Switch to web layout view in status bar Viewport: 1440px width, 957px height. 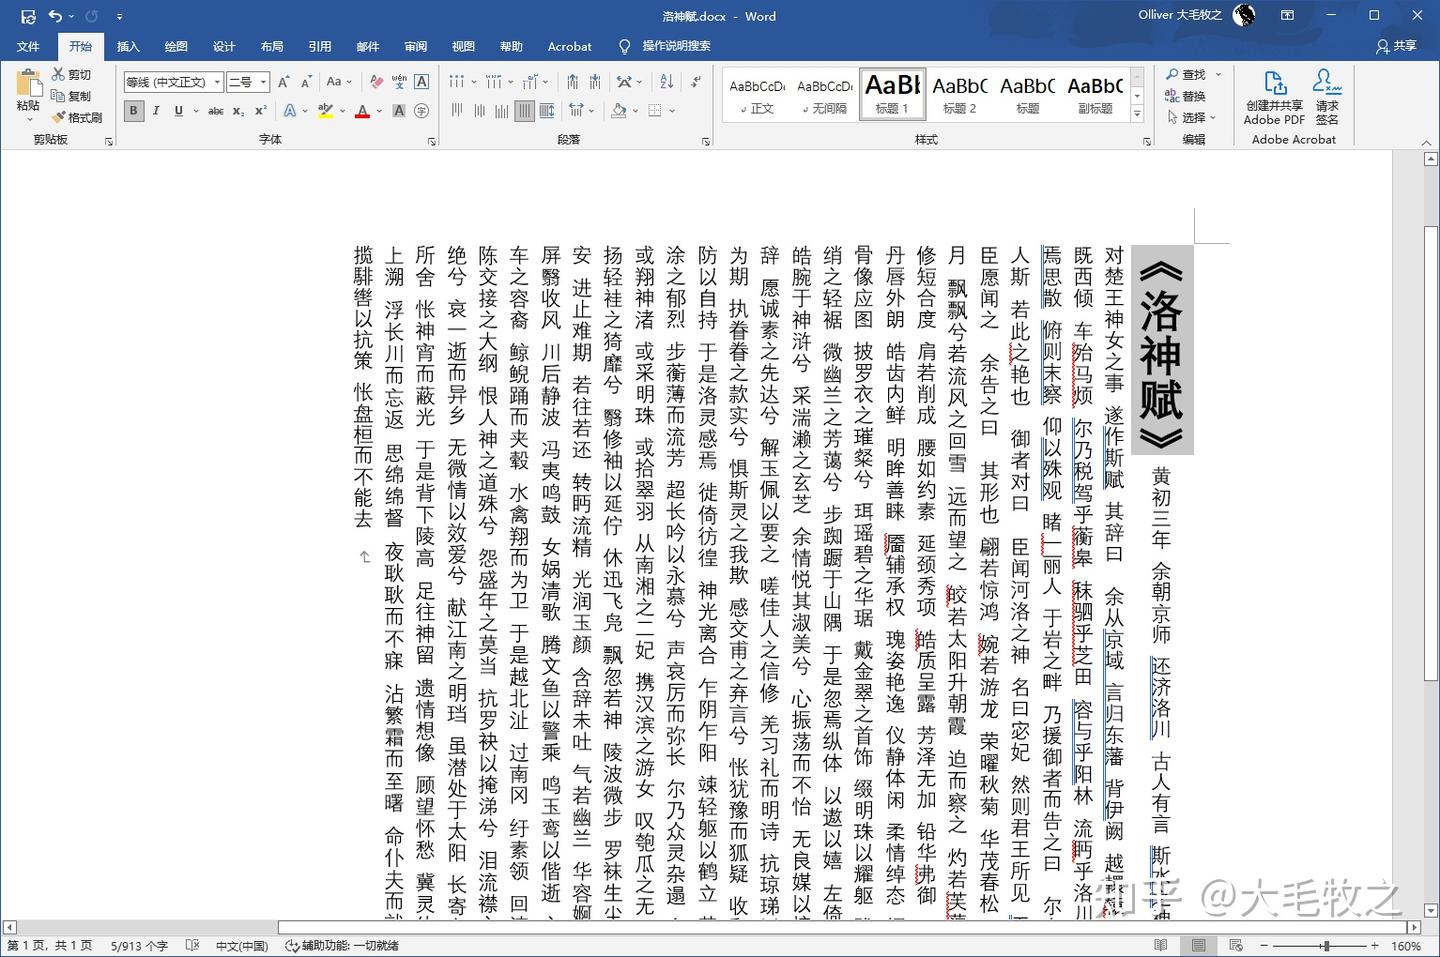[x=1236, y=945]
